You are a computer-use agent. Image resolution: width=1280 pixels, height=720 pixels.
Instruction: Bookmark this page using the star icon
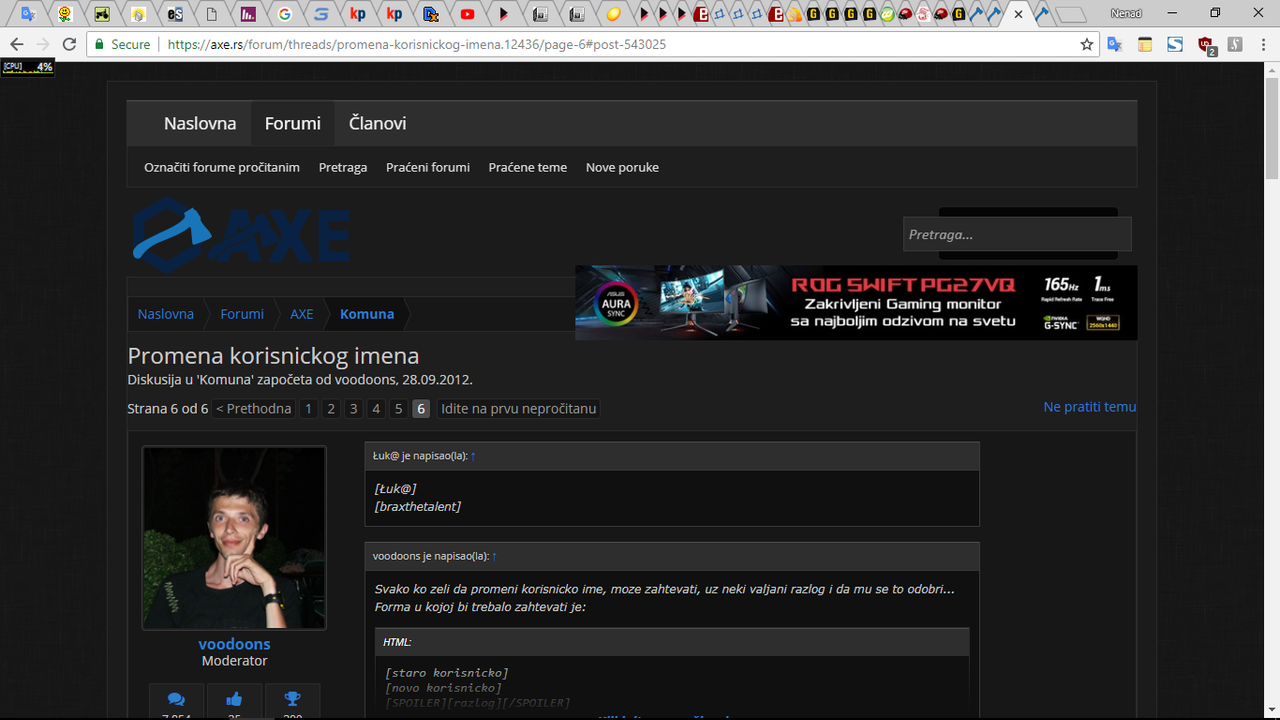(1086, 44)
